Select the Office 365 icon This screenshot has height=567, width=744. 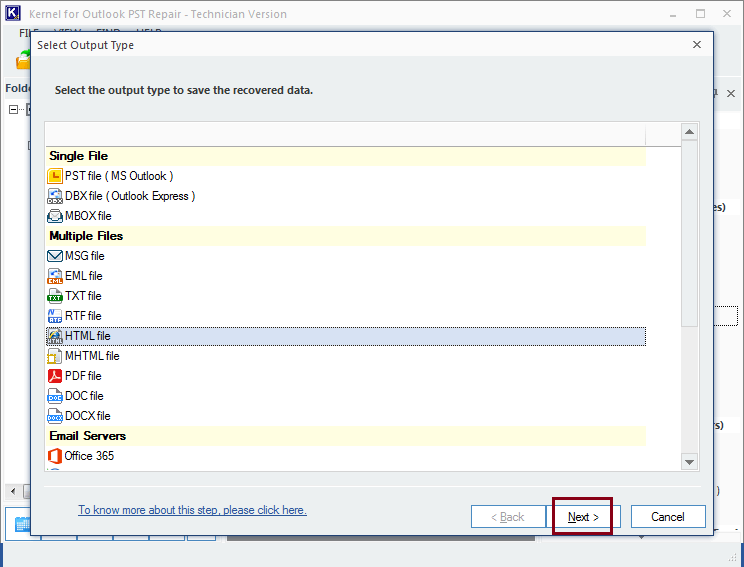click(x=55, y=456)
